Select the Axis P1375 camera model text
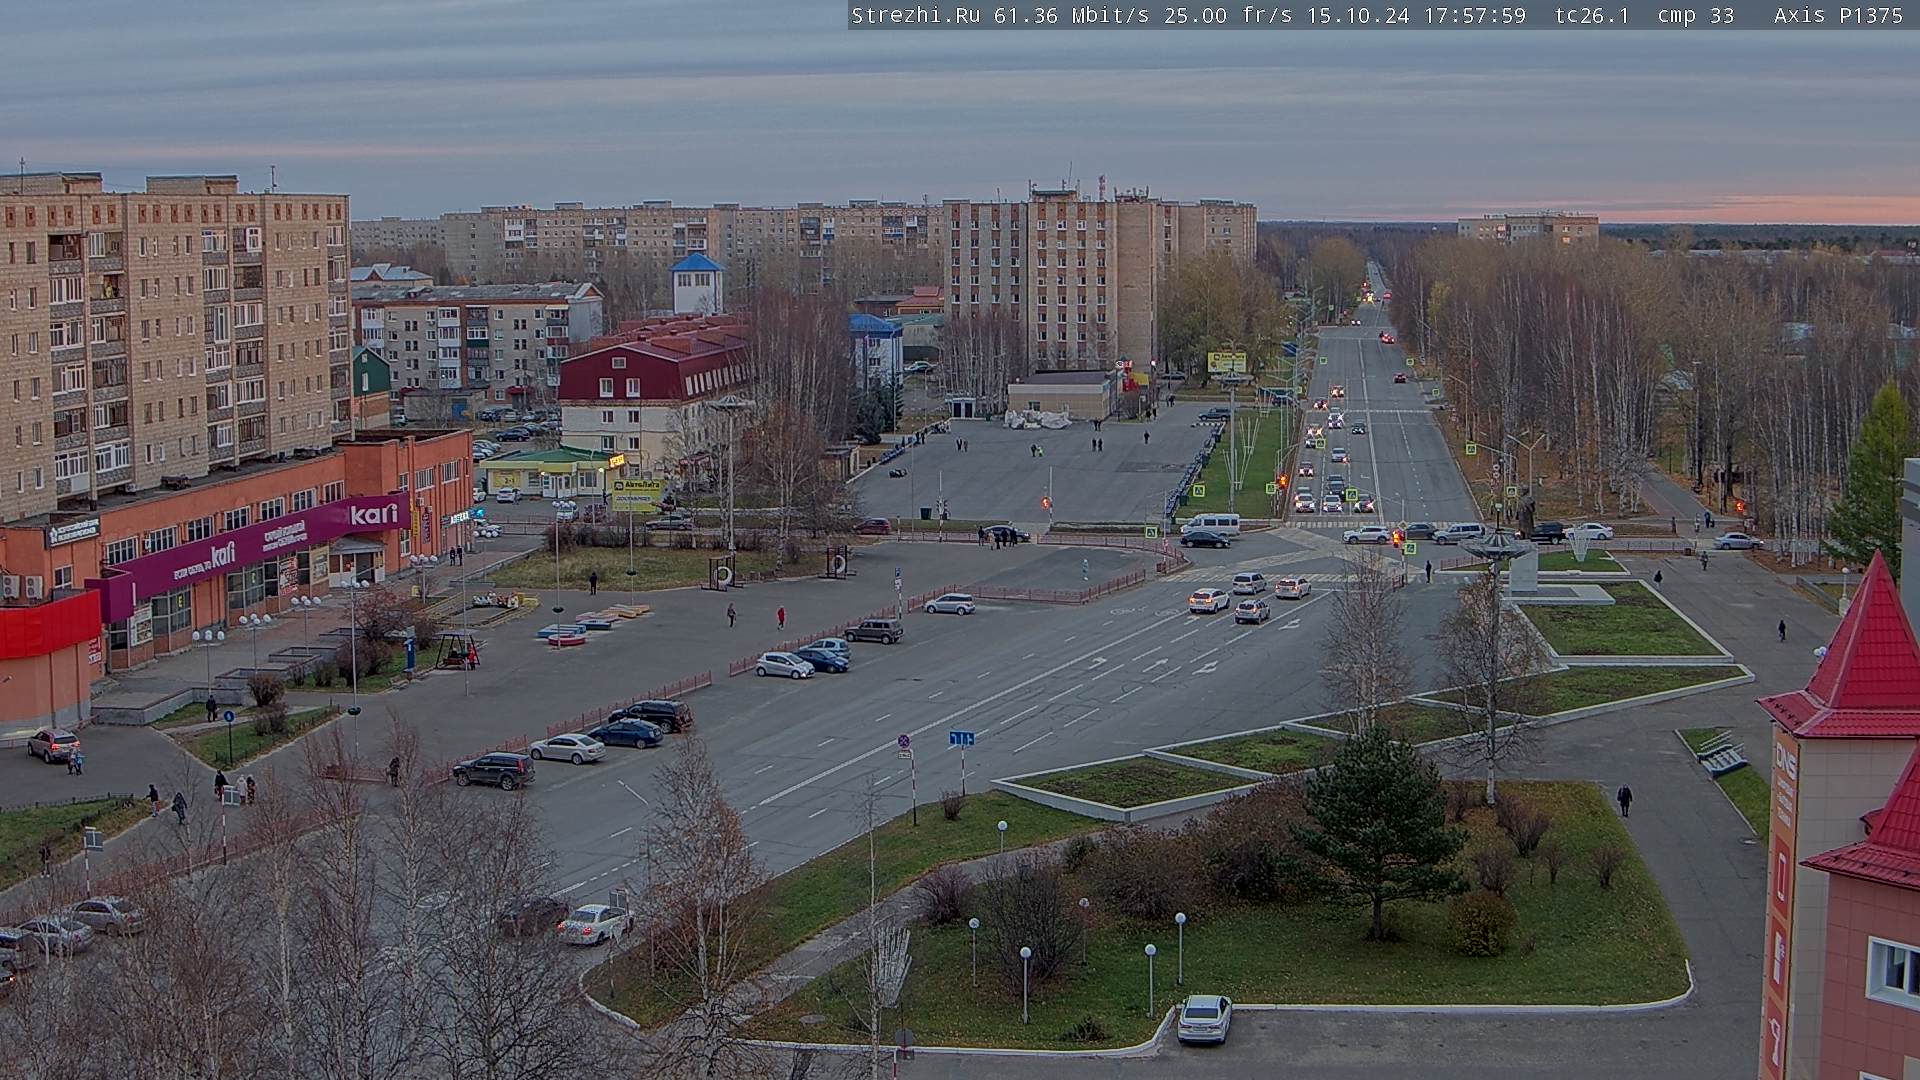Viewport: 1920px width, 1080px height. [x=1839, y=15]
